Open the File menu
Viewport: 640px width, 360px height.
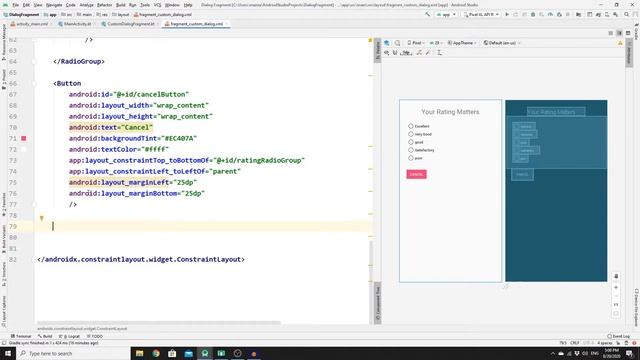[x=16, y=5]
